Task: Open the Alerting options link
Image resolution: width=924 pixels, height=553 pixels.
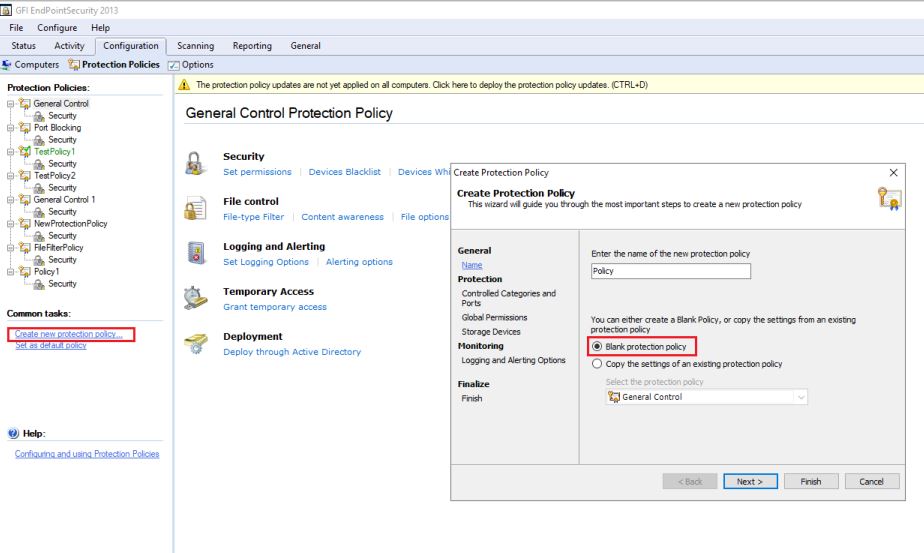Action: (359, 262)
